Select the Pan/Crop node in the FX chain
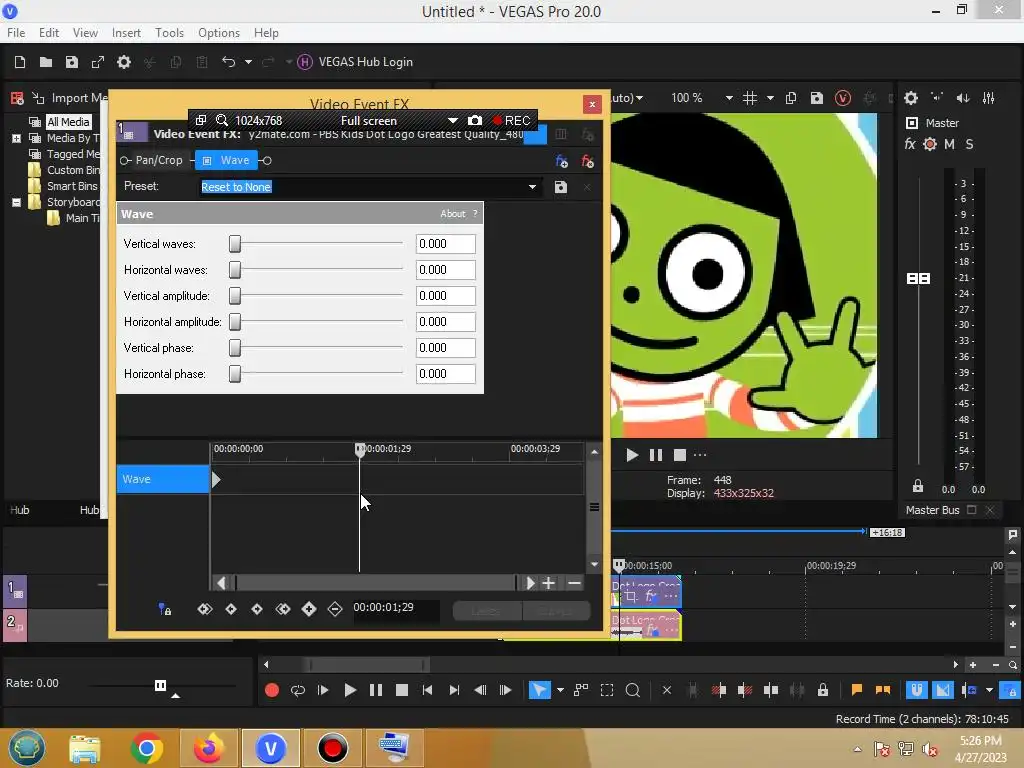1024x768 pixels. point(159,160)
